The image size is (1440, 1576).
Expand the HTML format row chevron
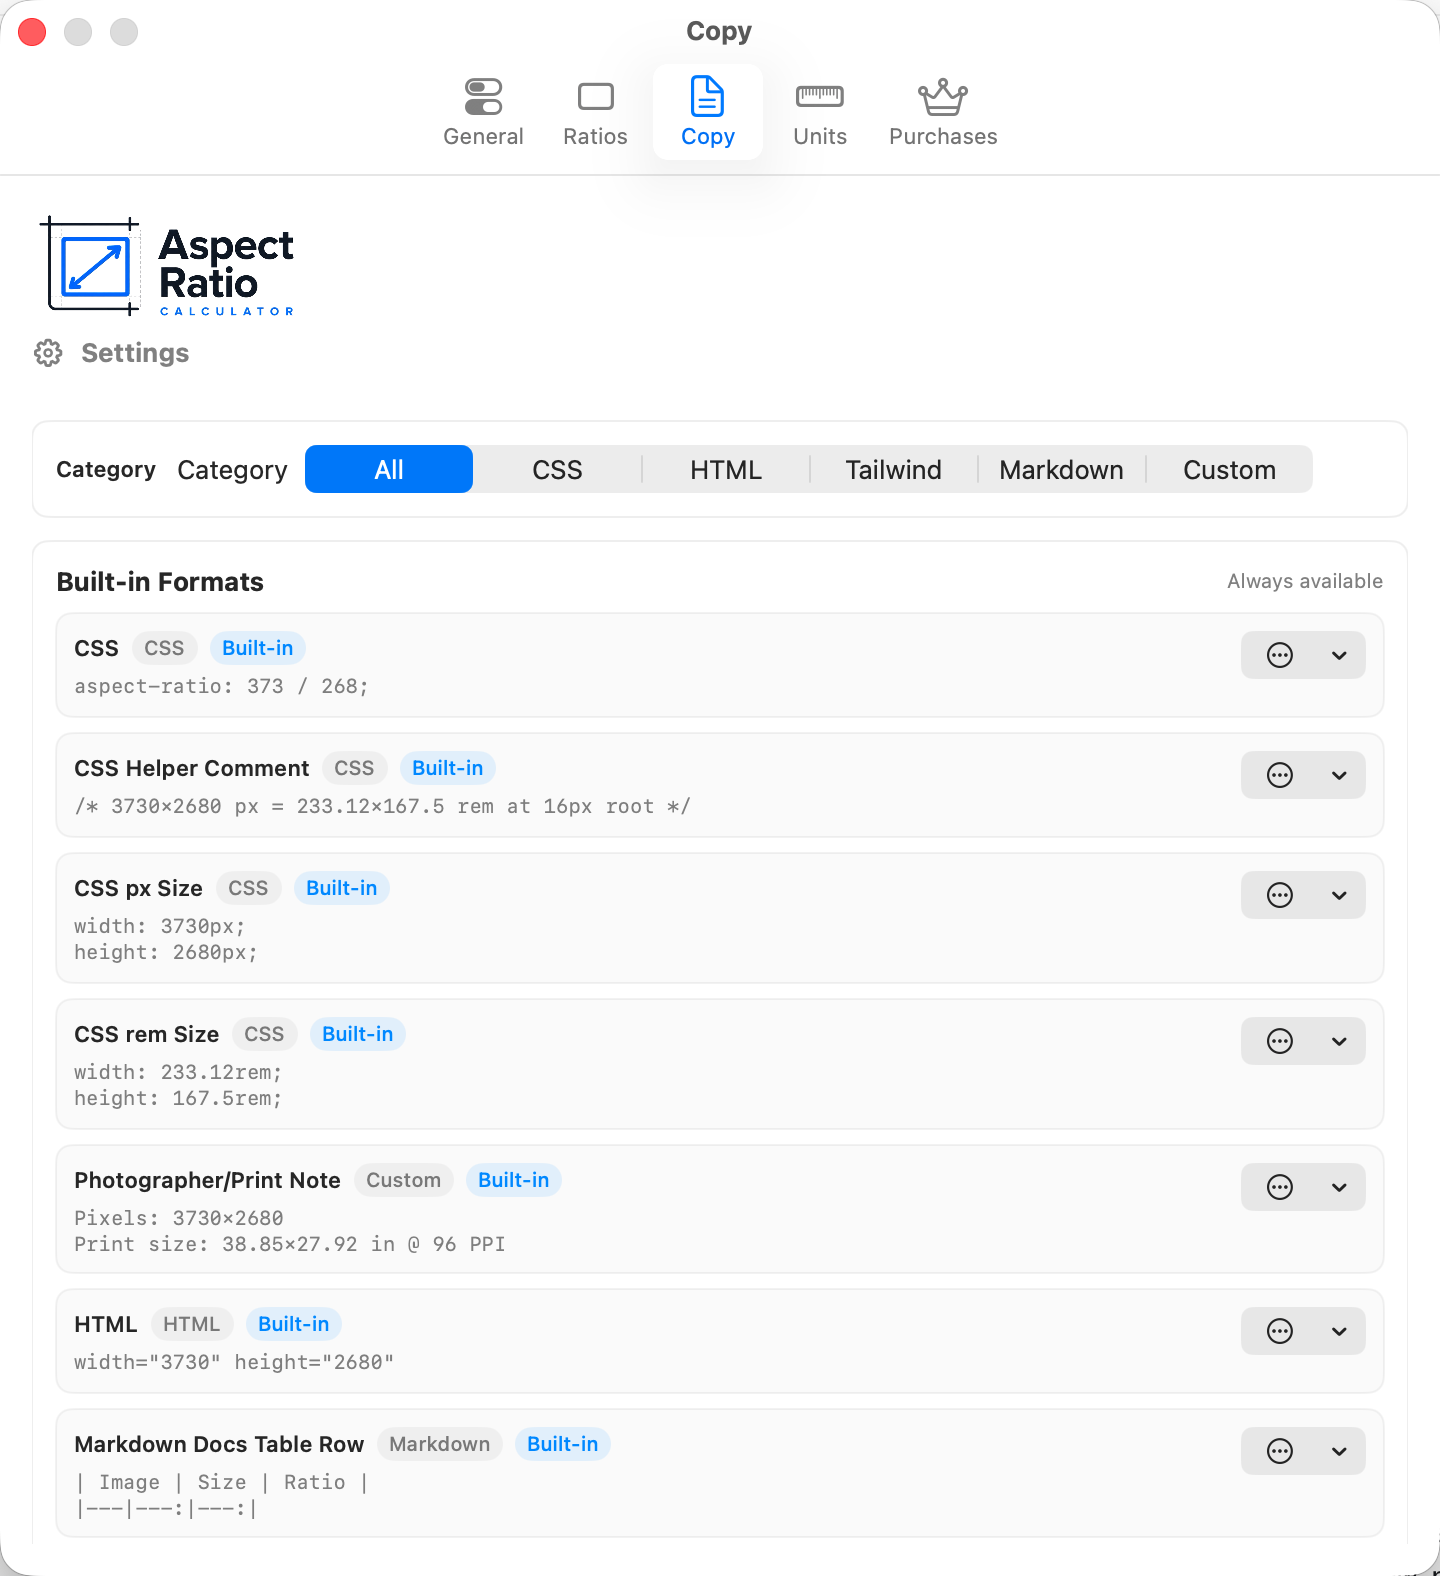[x=1339, y=1331]
